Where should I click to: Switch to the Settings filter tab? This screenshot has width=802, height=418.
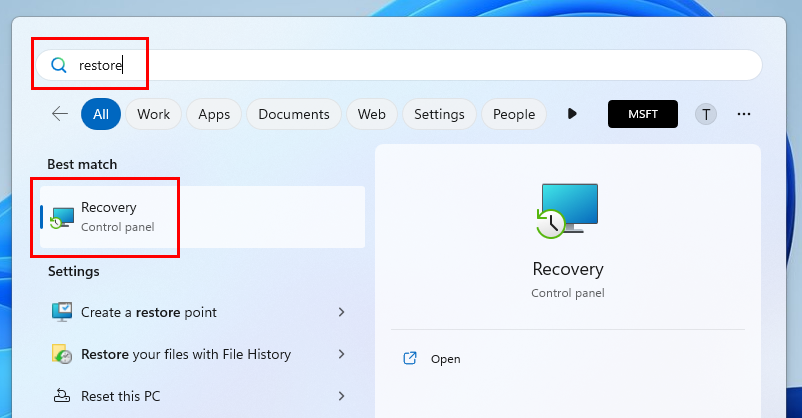point(439,114)
